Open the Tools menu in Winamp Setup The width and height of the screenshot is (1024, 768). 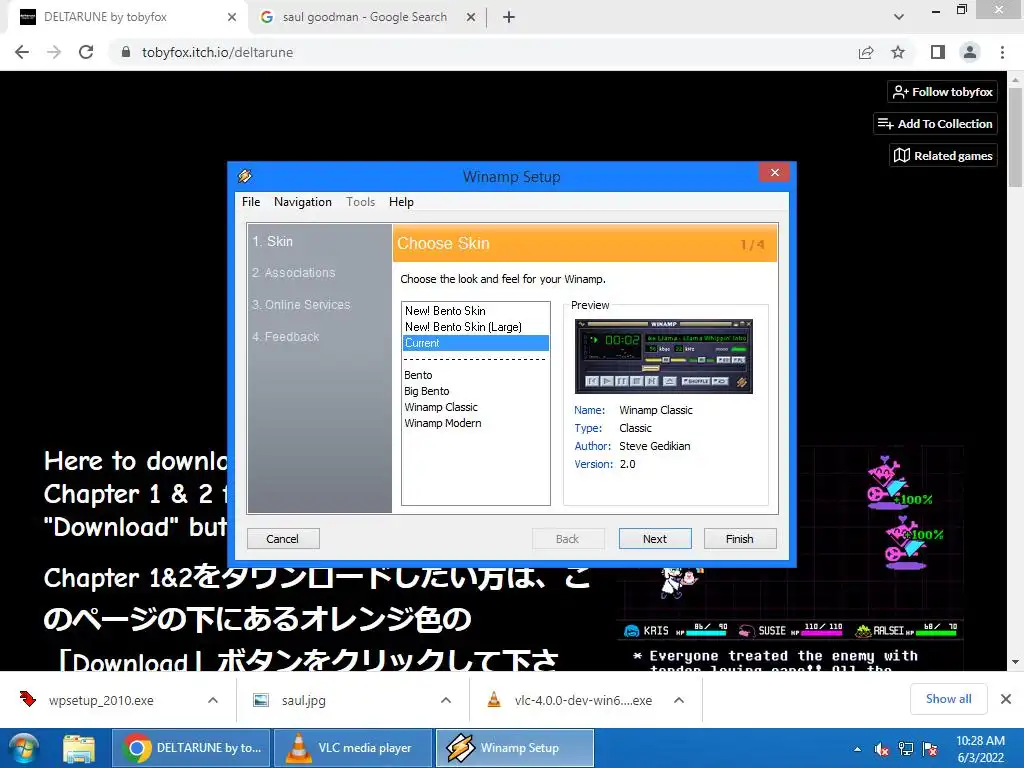[x=360, y=202]
